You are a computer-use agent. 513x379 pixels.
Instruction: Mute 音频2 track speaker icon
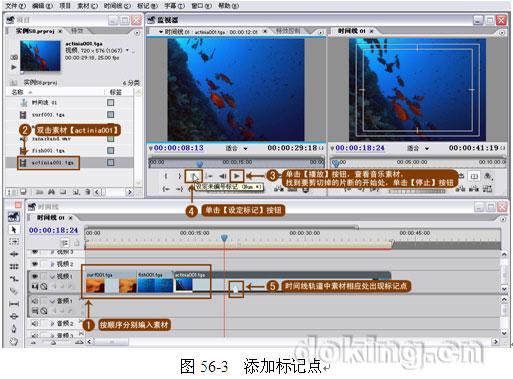pos(35,323)
